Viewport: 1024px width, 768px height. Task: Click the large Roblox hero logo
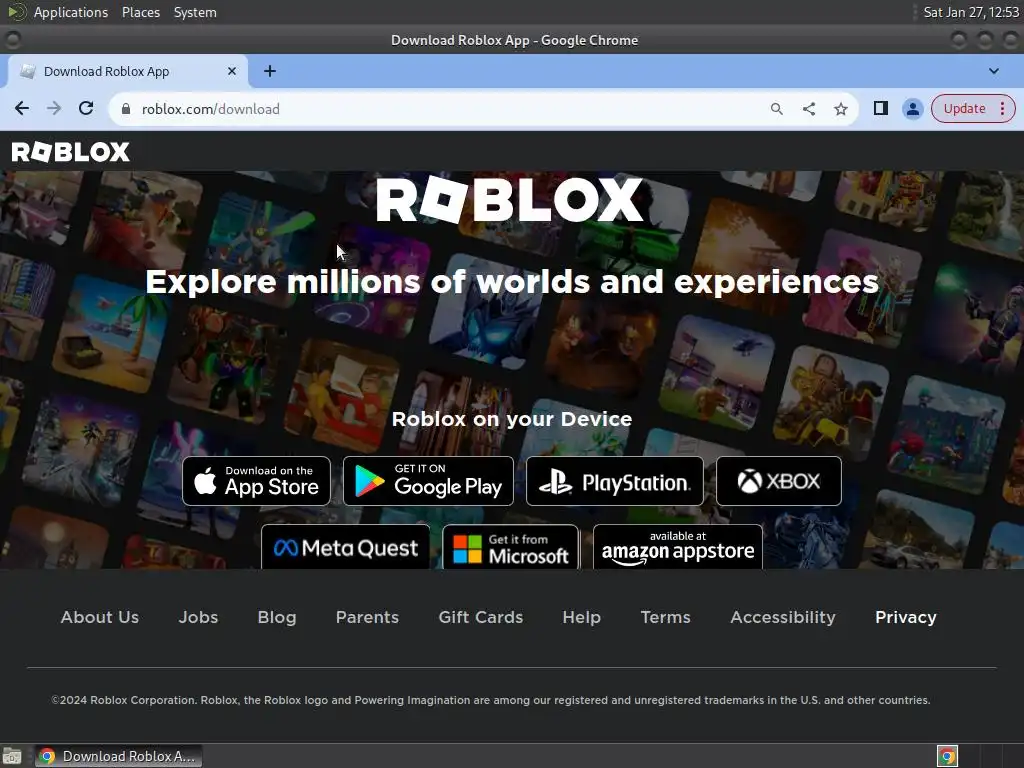click(x=510, y=200)
